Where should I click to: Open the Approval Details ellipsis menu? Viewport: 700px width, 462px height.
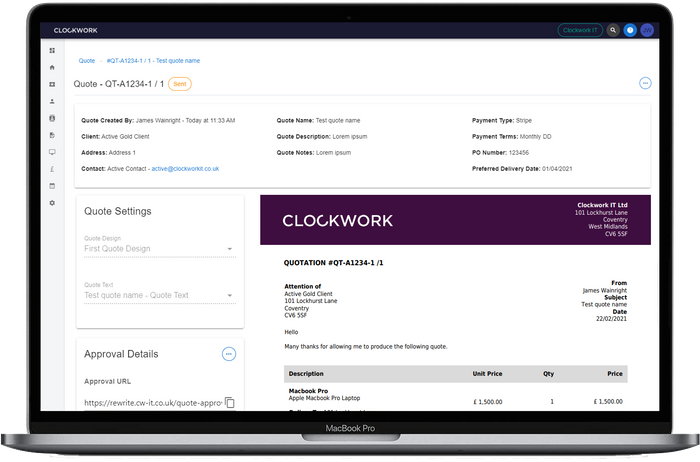coord(229,354)
